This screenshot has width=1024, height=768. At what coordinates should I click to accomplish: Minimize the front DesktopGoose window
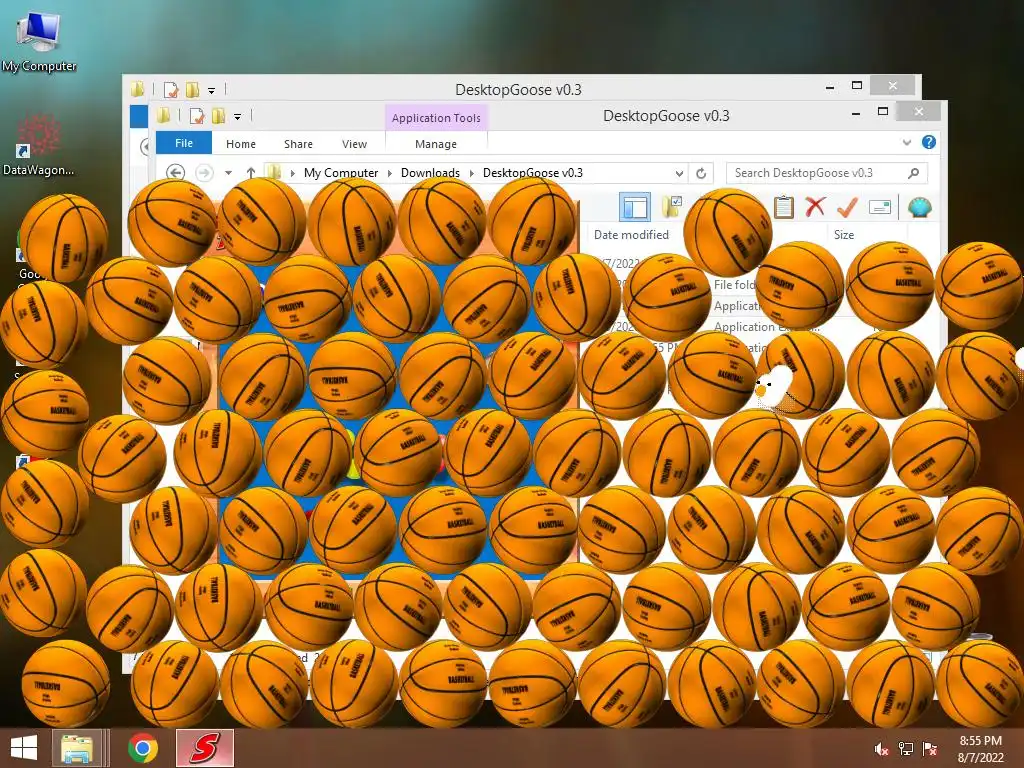pyautogui.click(x=856, y=113)
